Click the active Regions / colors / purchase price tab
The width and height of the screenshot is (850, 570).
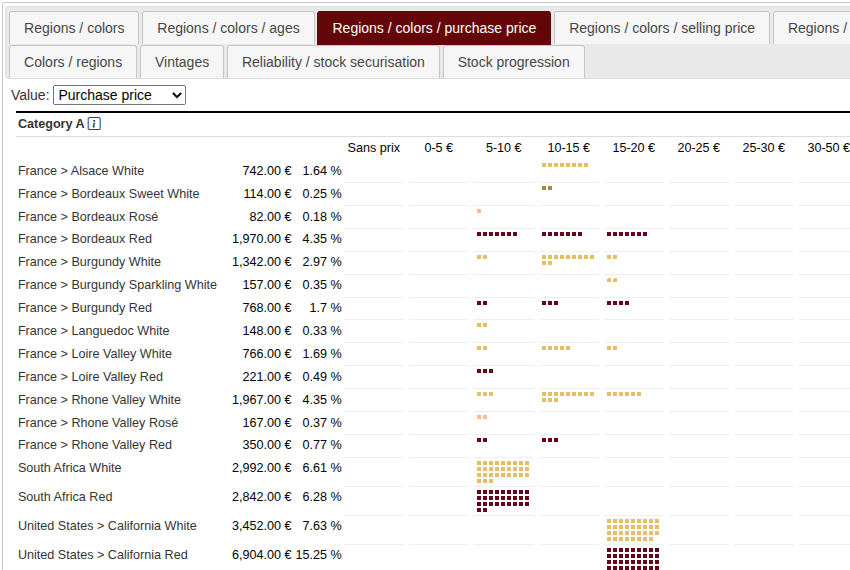(434, 28)
